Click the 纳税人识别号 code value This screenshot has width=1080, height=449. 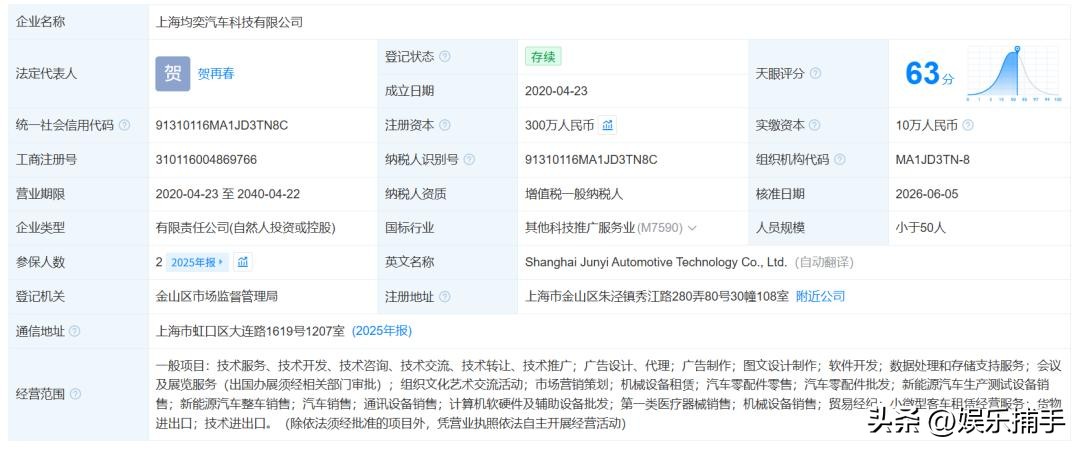591,160
